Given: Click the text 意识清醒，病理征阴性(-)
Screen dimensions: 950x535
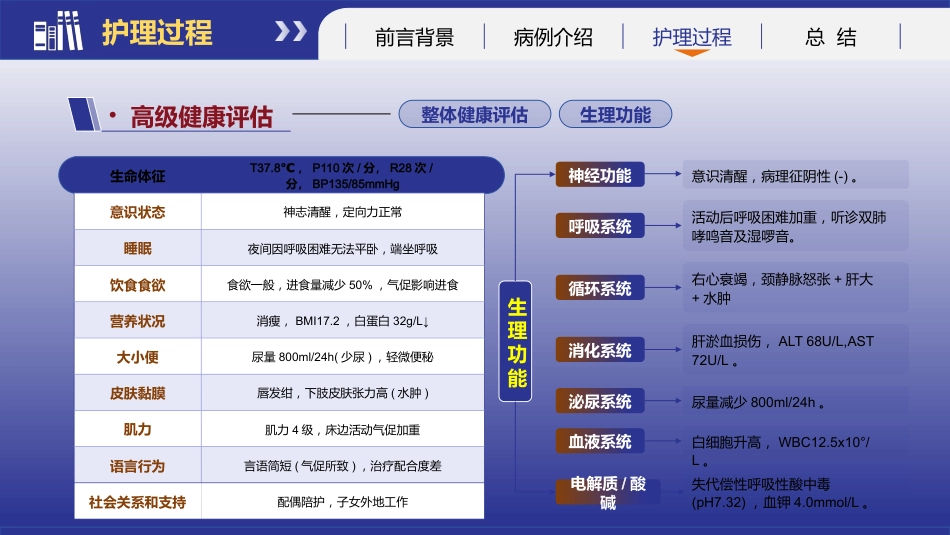Looking at the screenshot, I should (776, 176).
